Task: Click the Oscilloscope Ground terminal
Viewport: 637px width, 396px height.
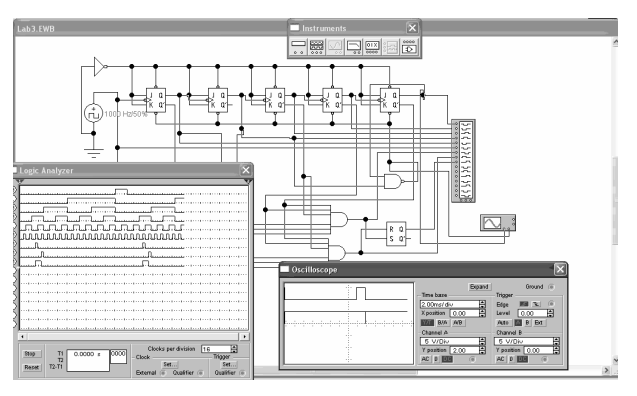Action: pos(551,287)
